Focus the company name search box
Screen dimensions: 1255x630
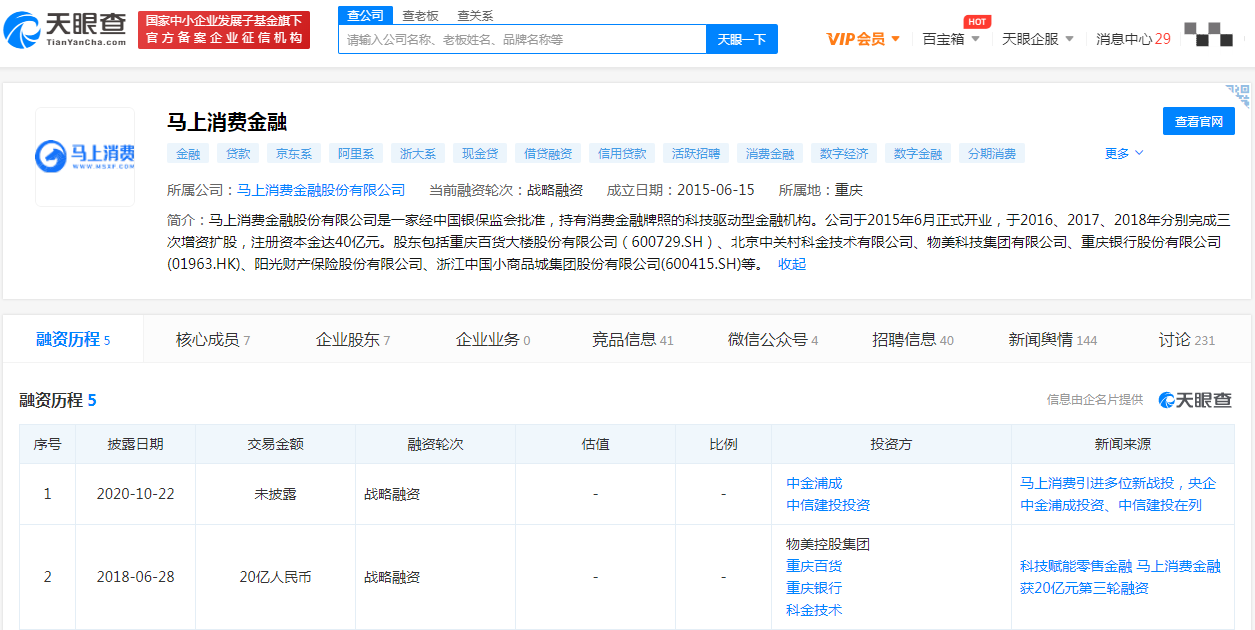click(523, 39)
